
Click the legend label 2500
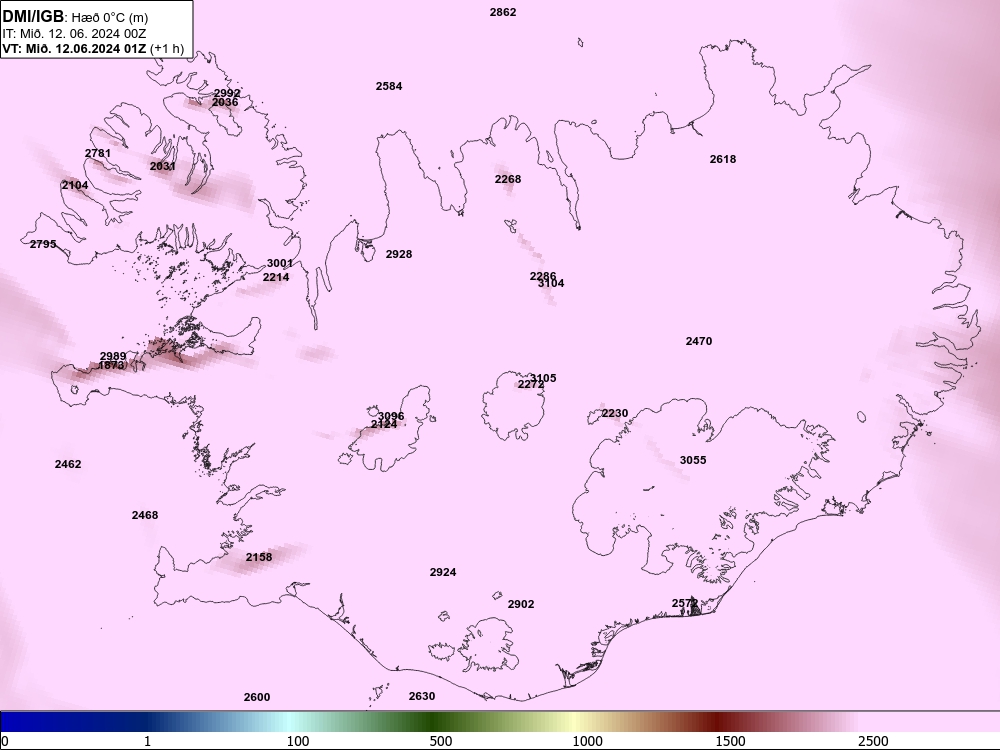[872, 741]
